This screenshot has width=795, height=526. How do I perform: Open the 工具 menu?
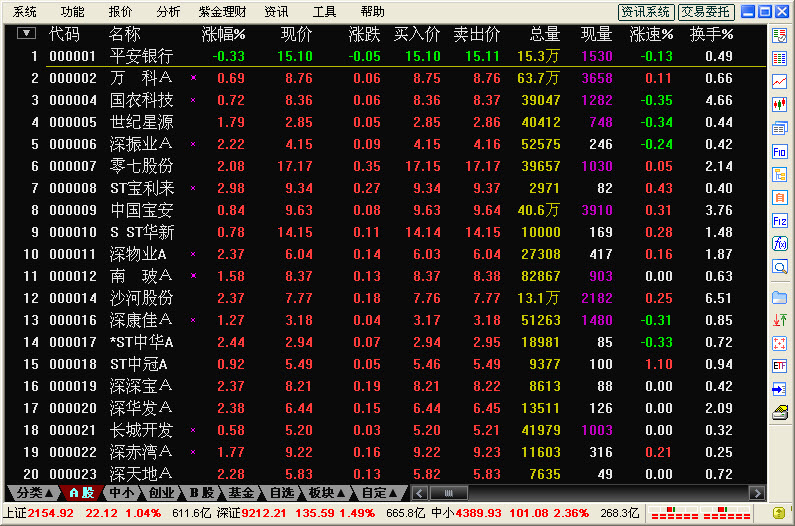(x=324, y=11)
